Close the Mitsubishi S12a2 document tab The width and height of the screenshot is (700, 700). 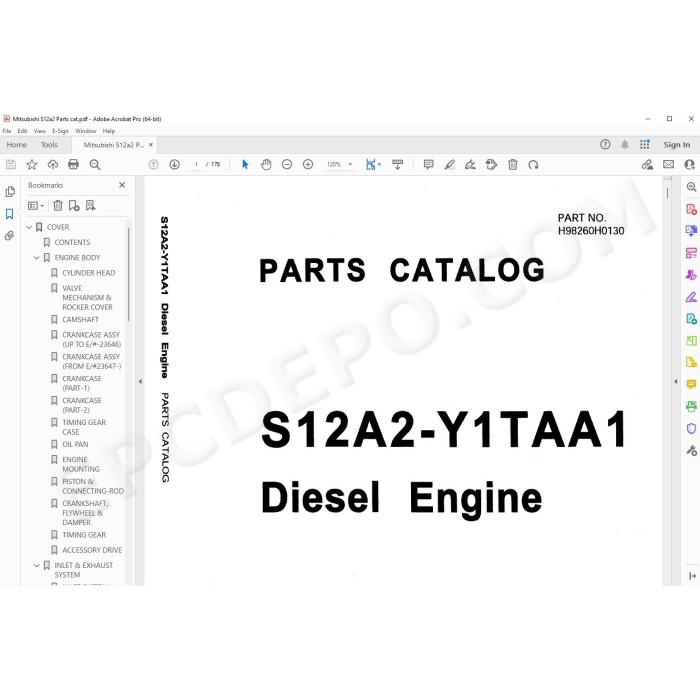(x=151, y=145)
